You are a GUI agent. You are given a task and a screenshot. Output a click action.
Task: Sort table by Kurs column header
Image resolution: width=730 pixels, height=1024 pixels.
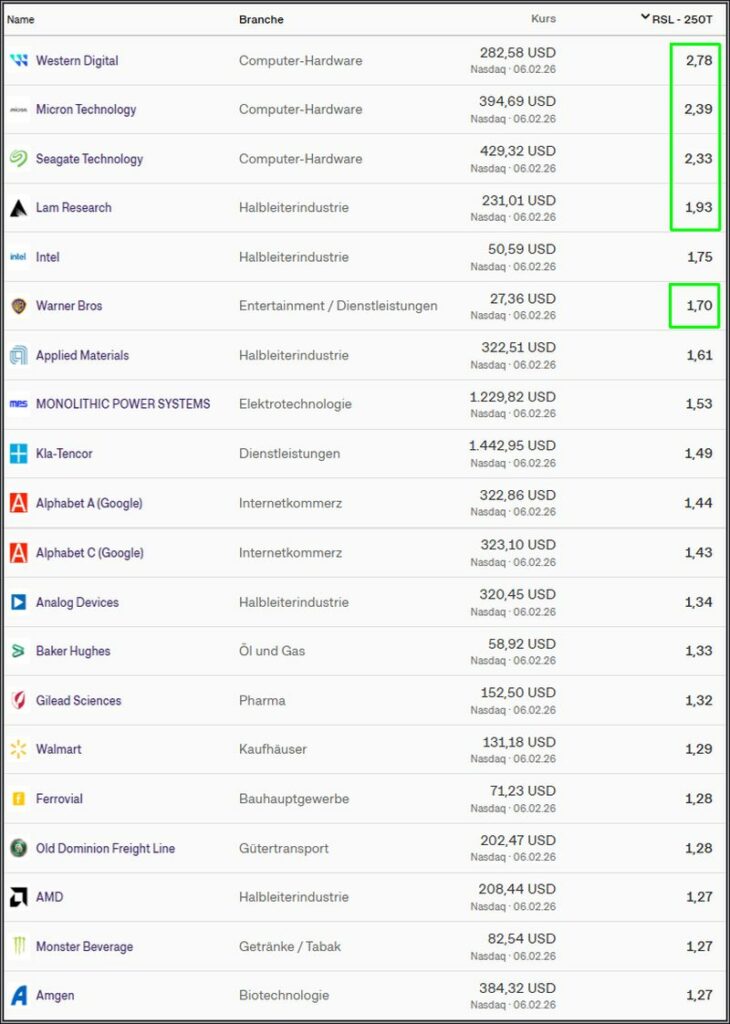[x=543, y=19]
